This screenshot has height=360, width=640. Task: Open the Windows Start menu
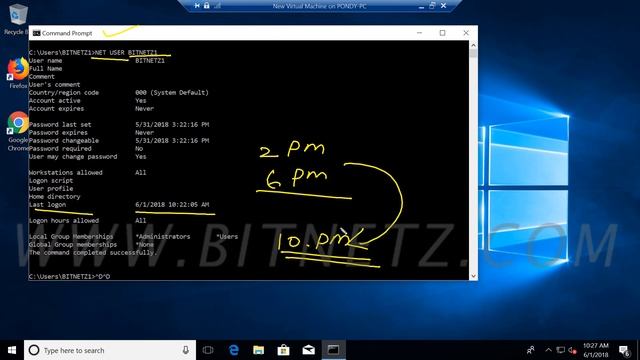(x=12, y=350)
